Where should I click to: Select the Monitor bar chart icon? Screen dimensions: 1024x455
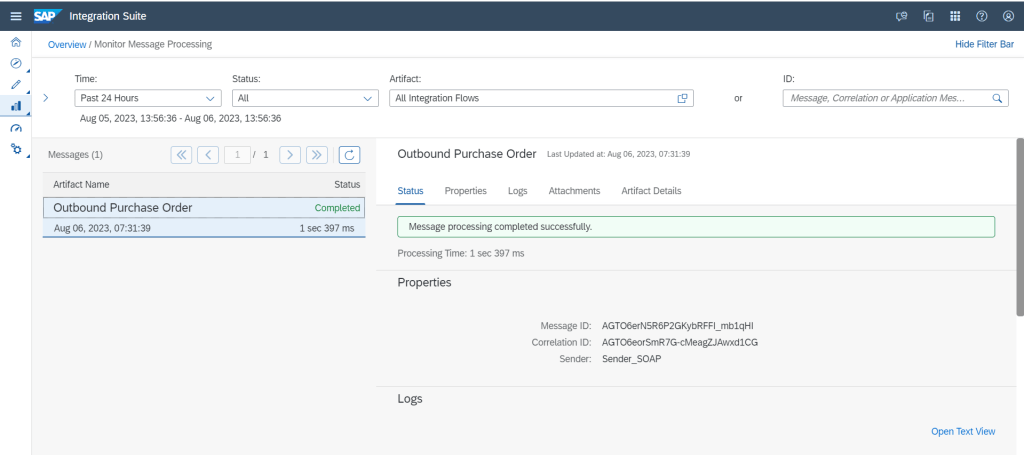(x=15, y=105)
